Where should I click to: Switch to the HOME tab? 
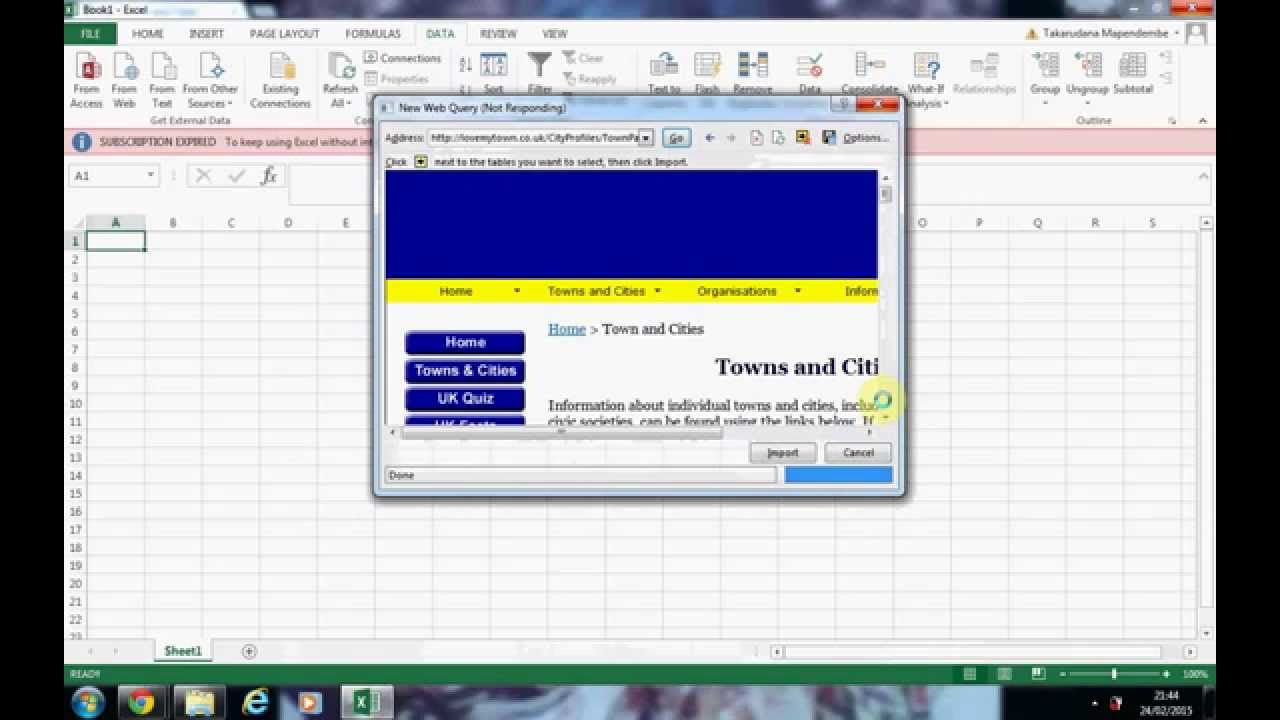tap(148, 34)
